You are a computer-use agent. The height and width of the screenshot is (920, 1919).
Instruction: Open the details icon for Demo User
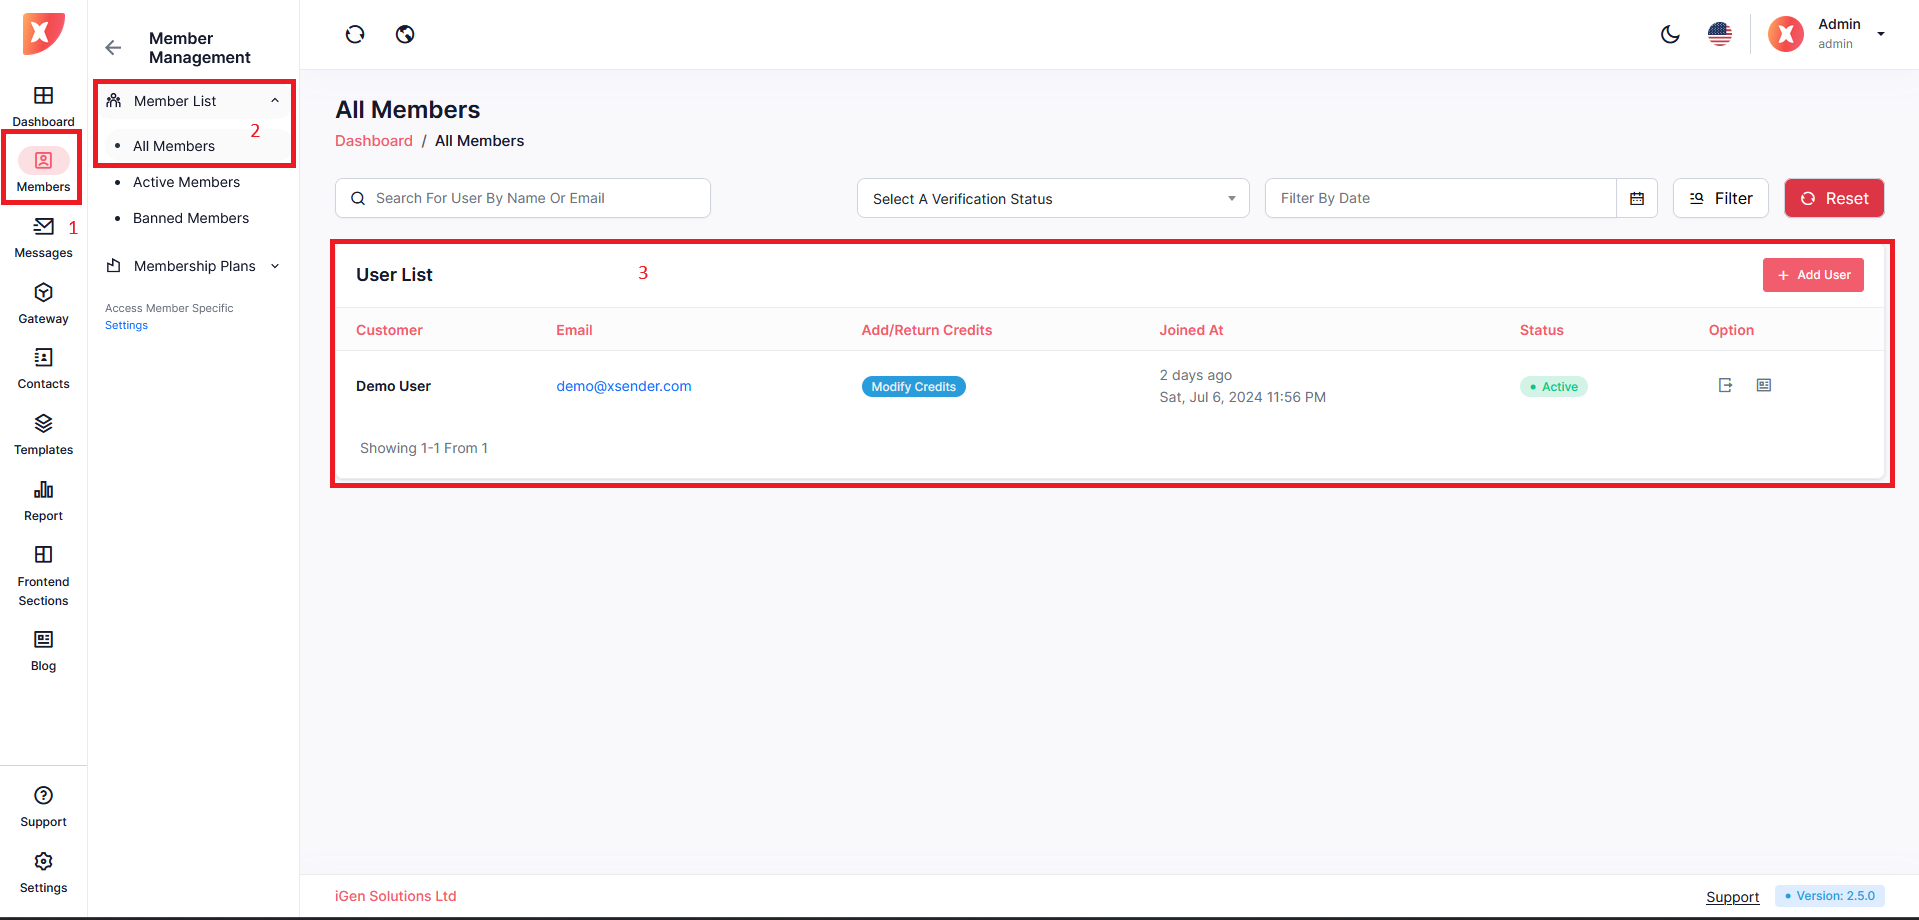(1764, 386)
